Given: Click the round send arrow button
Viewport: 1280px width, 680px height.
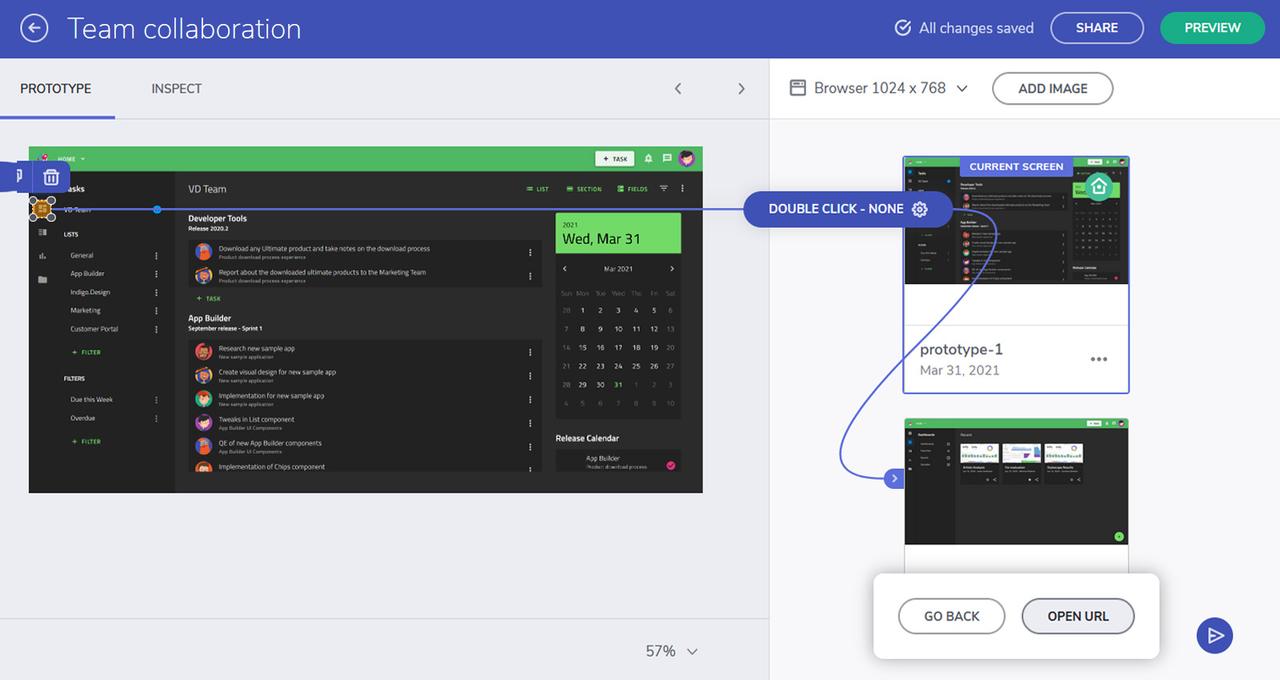Looking at the screenshot, I should pos(1215,635).
